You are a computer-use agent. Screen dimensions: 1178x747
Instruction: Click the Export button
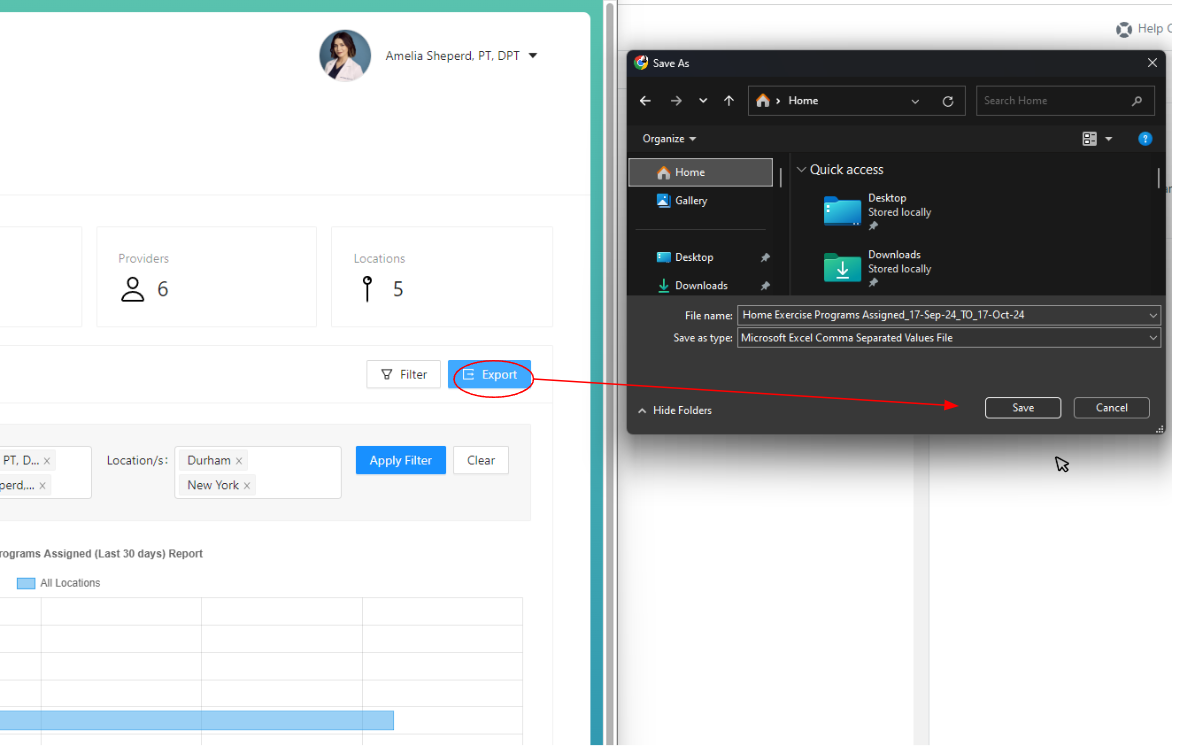(489, 375)
